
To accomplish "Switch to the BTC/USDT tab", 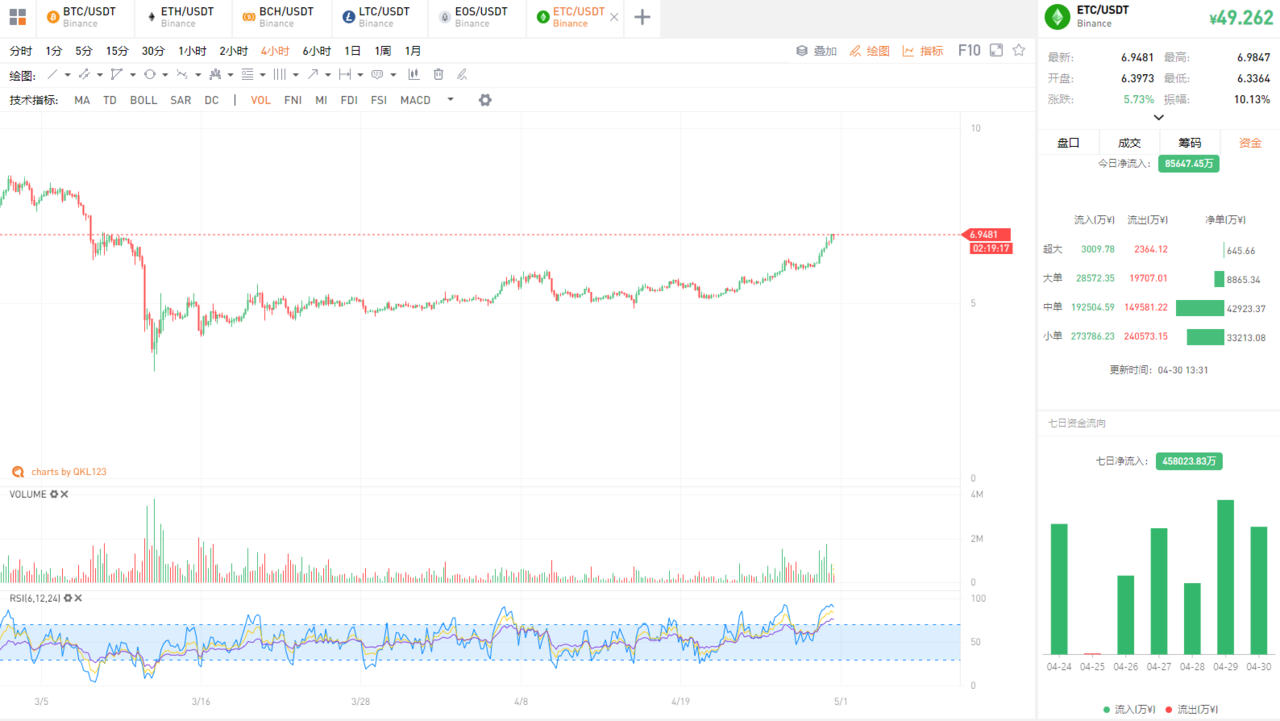I will [85, 17].
